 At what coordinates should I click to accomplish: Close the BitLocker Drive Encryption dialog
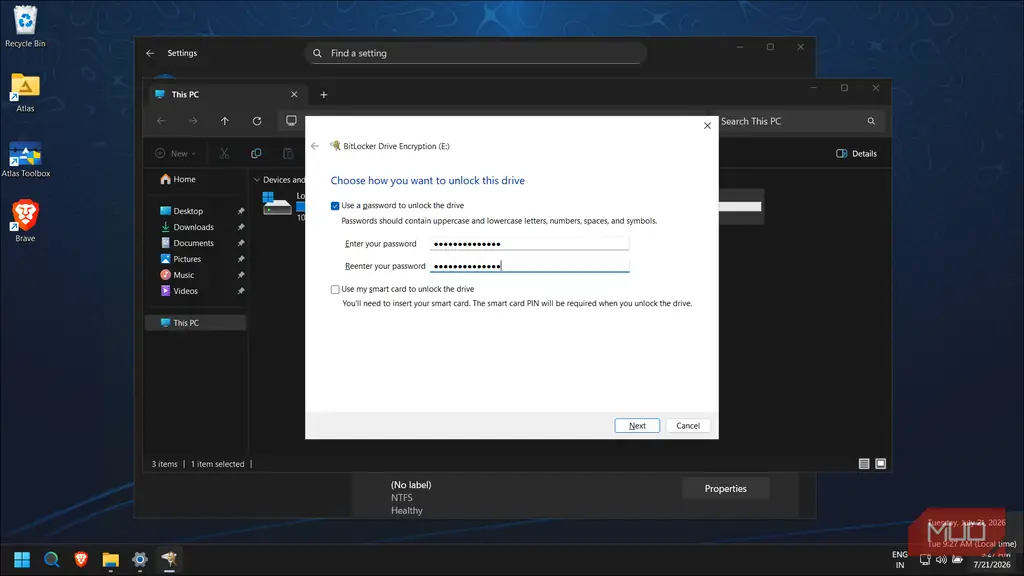coord(707,125)
